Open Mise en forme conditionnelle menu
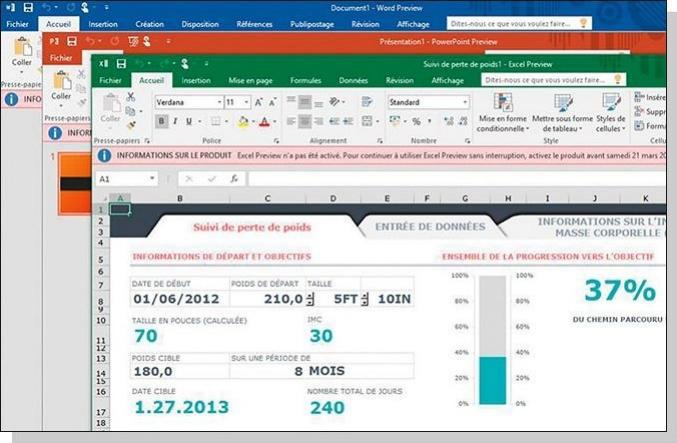The width and height of the screenshot is (677, 443). pyautogui.click(x=503, y=113)
